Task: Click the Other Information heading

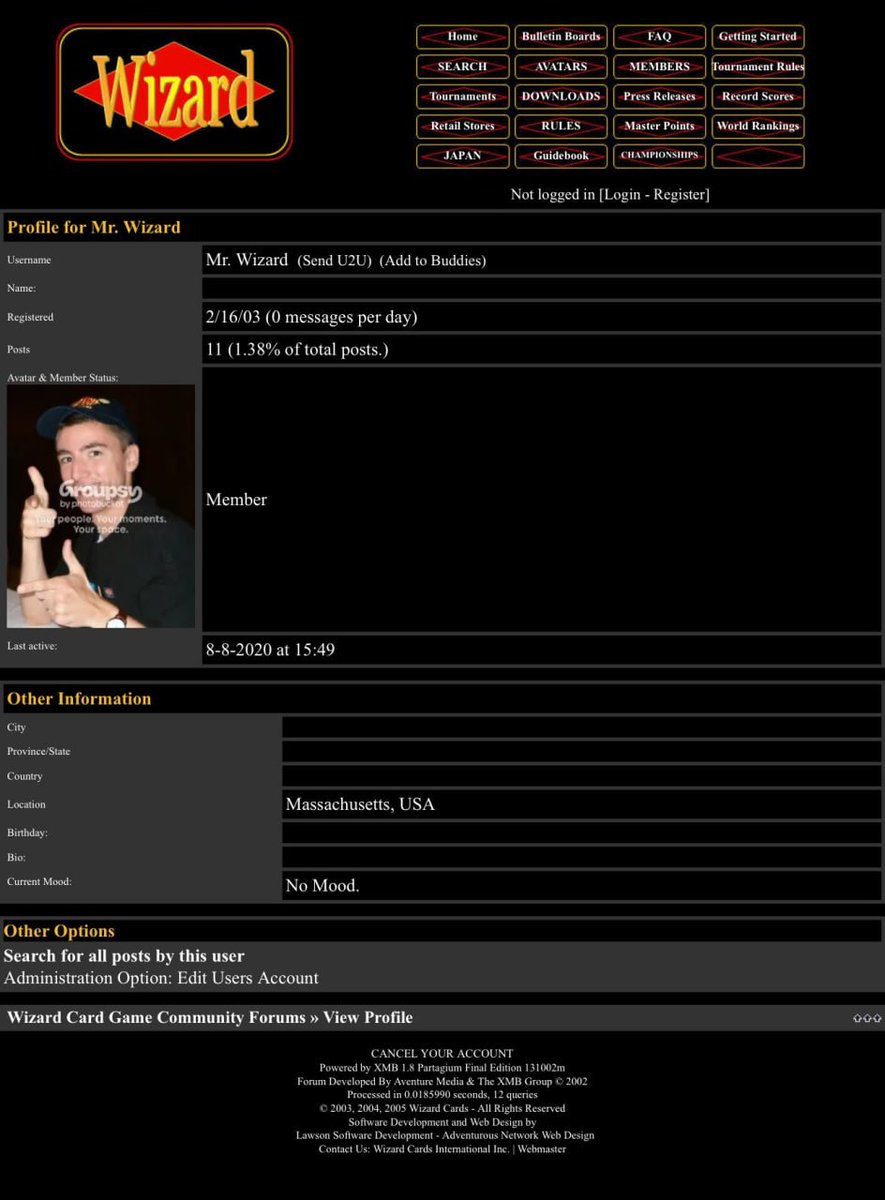Action: pos(79,699)
